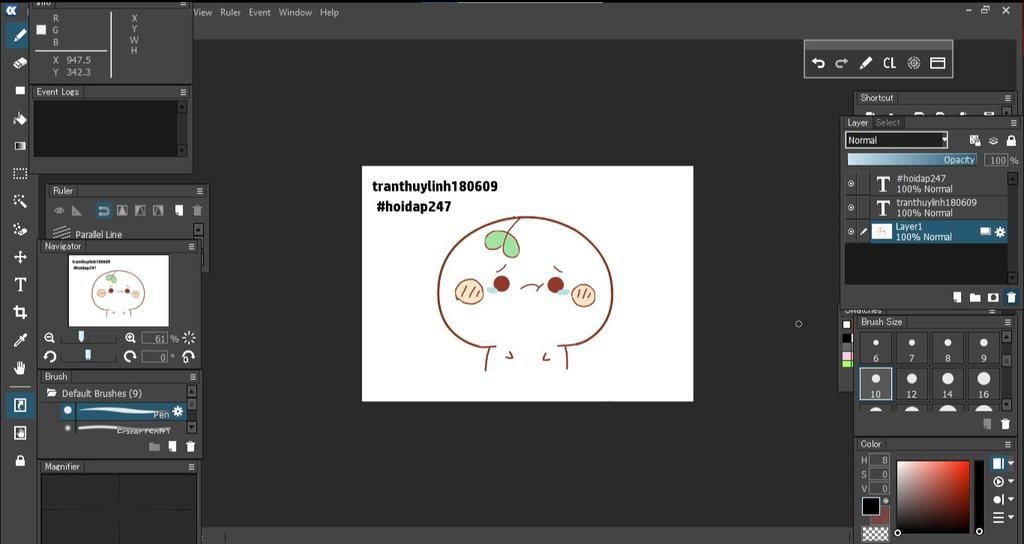Choose brush size 16
1024x544 pixels.
[x=984, y=384]
